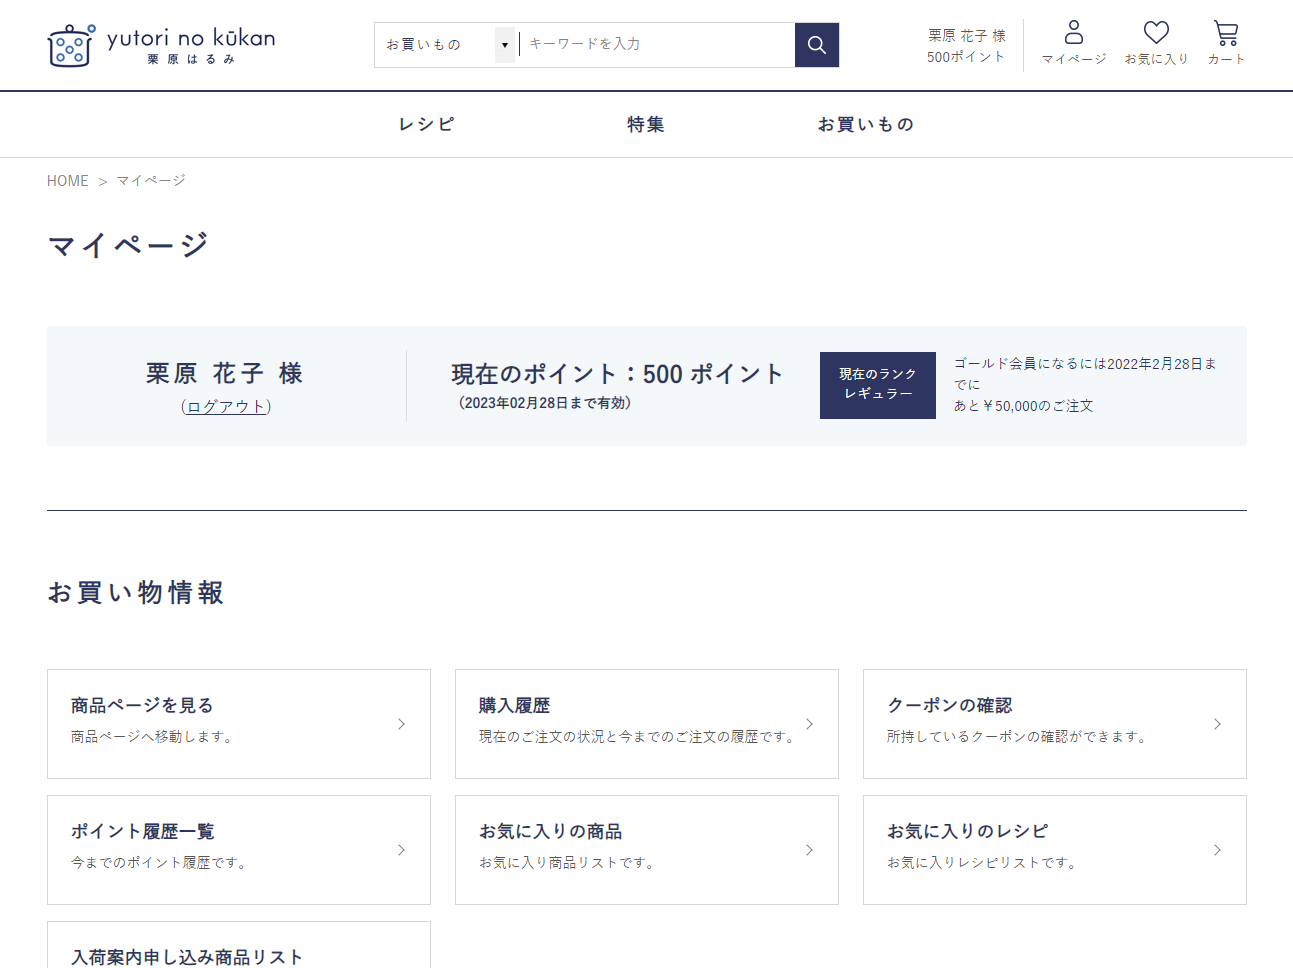Click the お買い物情報 section heading
The width and height of the screenshot is (1293, 968).
(x=136, y=593)
